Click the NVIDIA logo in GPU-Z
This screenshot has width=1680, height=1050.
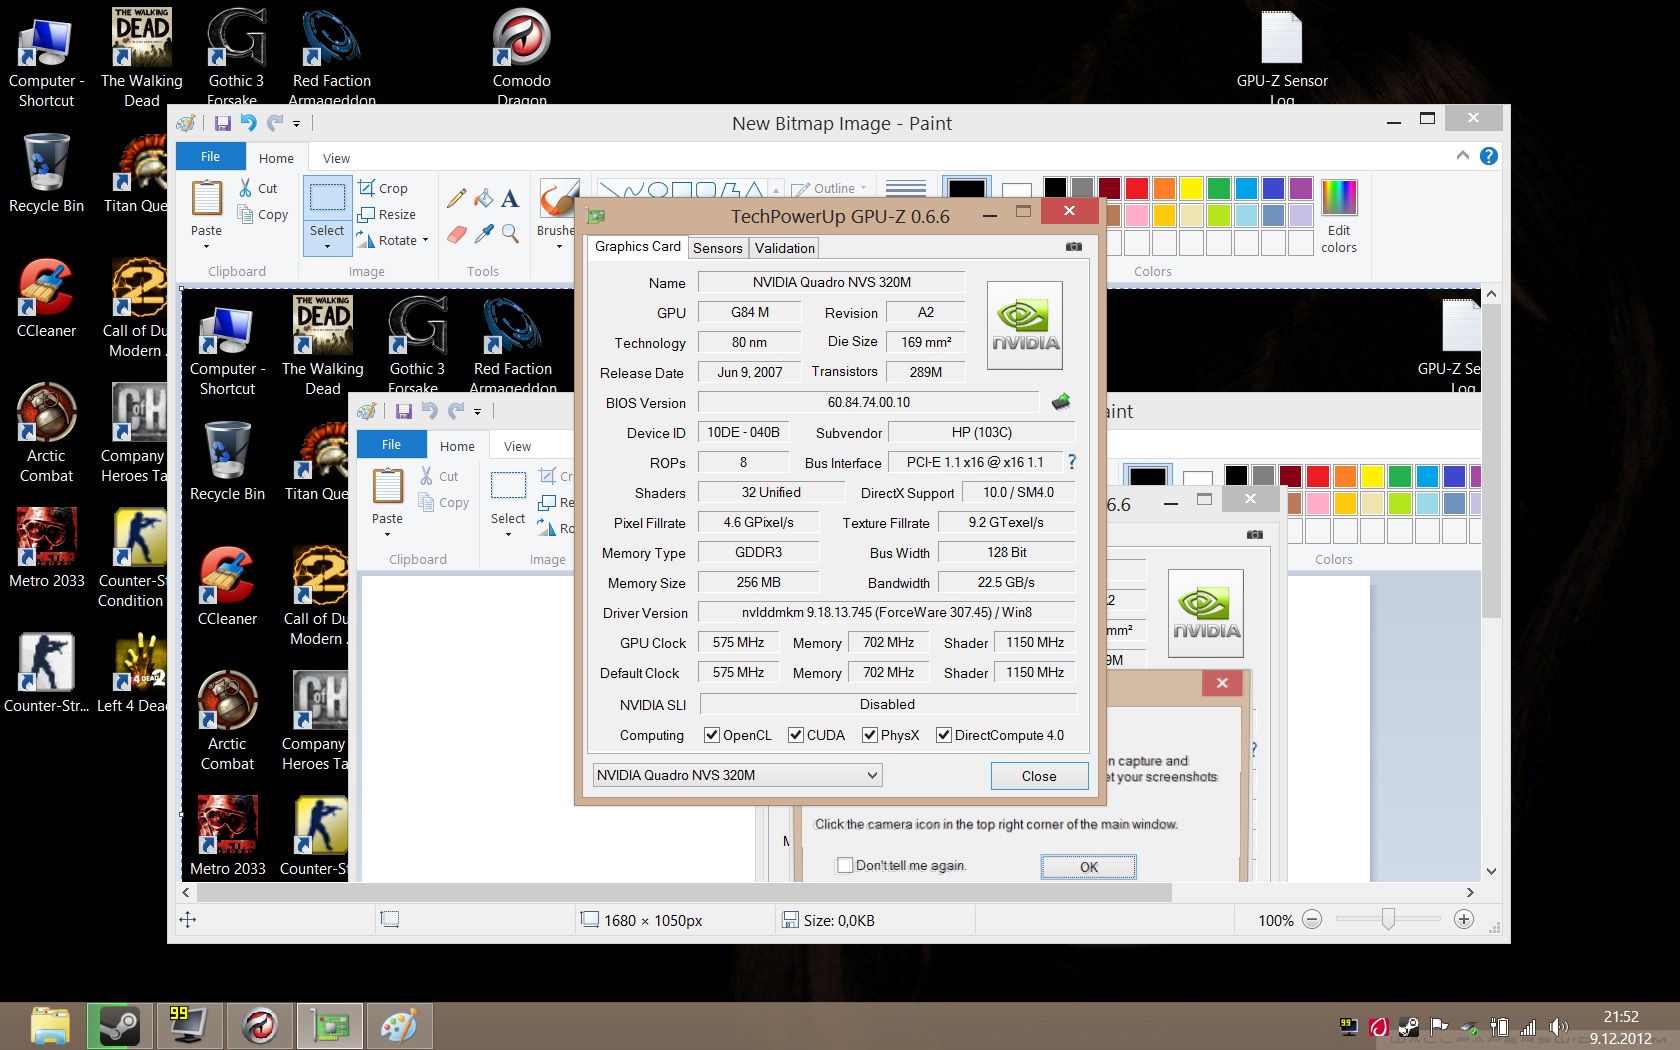coord(1025,326)
